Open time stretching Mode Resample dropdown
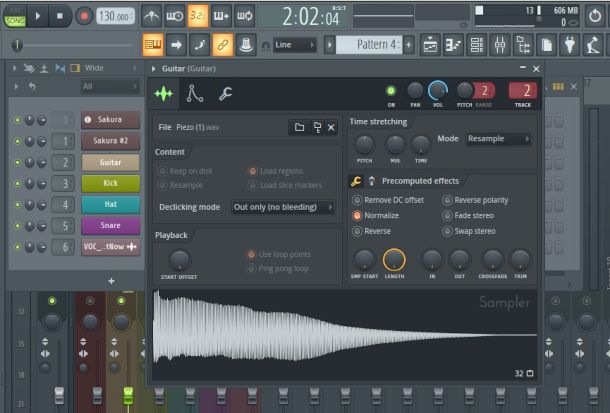Viewport: 610px width, 413px height. click(498, 139)
